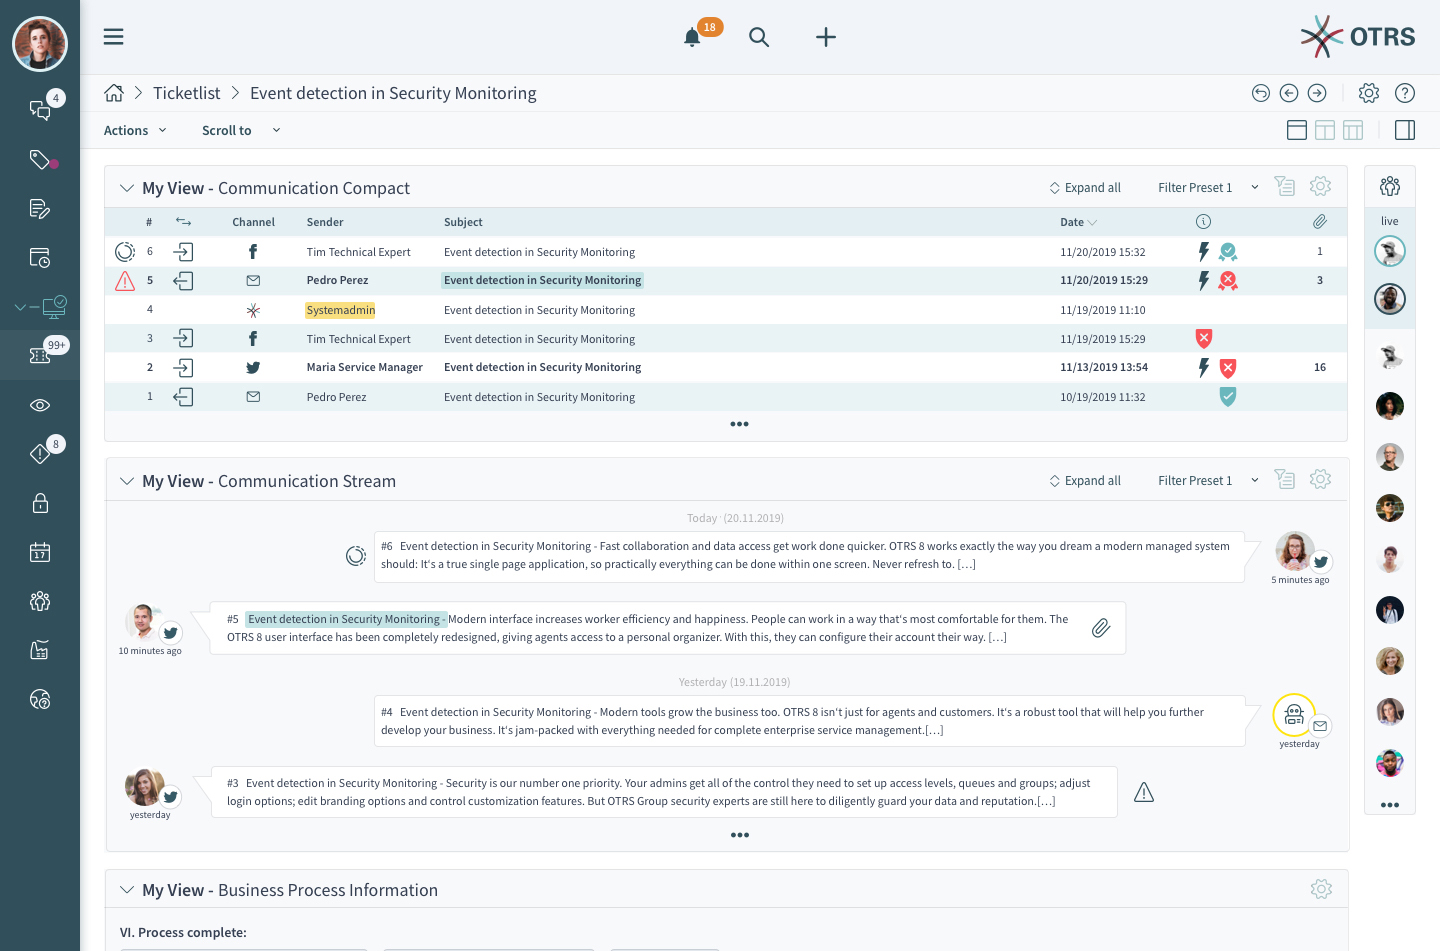The width and height of the screenshot is (1440, 951).
Task: Select article 6 from Tim Technical Expert
Action: click(x=726, y=252)
